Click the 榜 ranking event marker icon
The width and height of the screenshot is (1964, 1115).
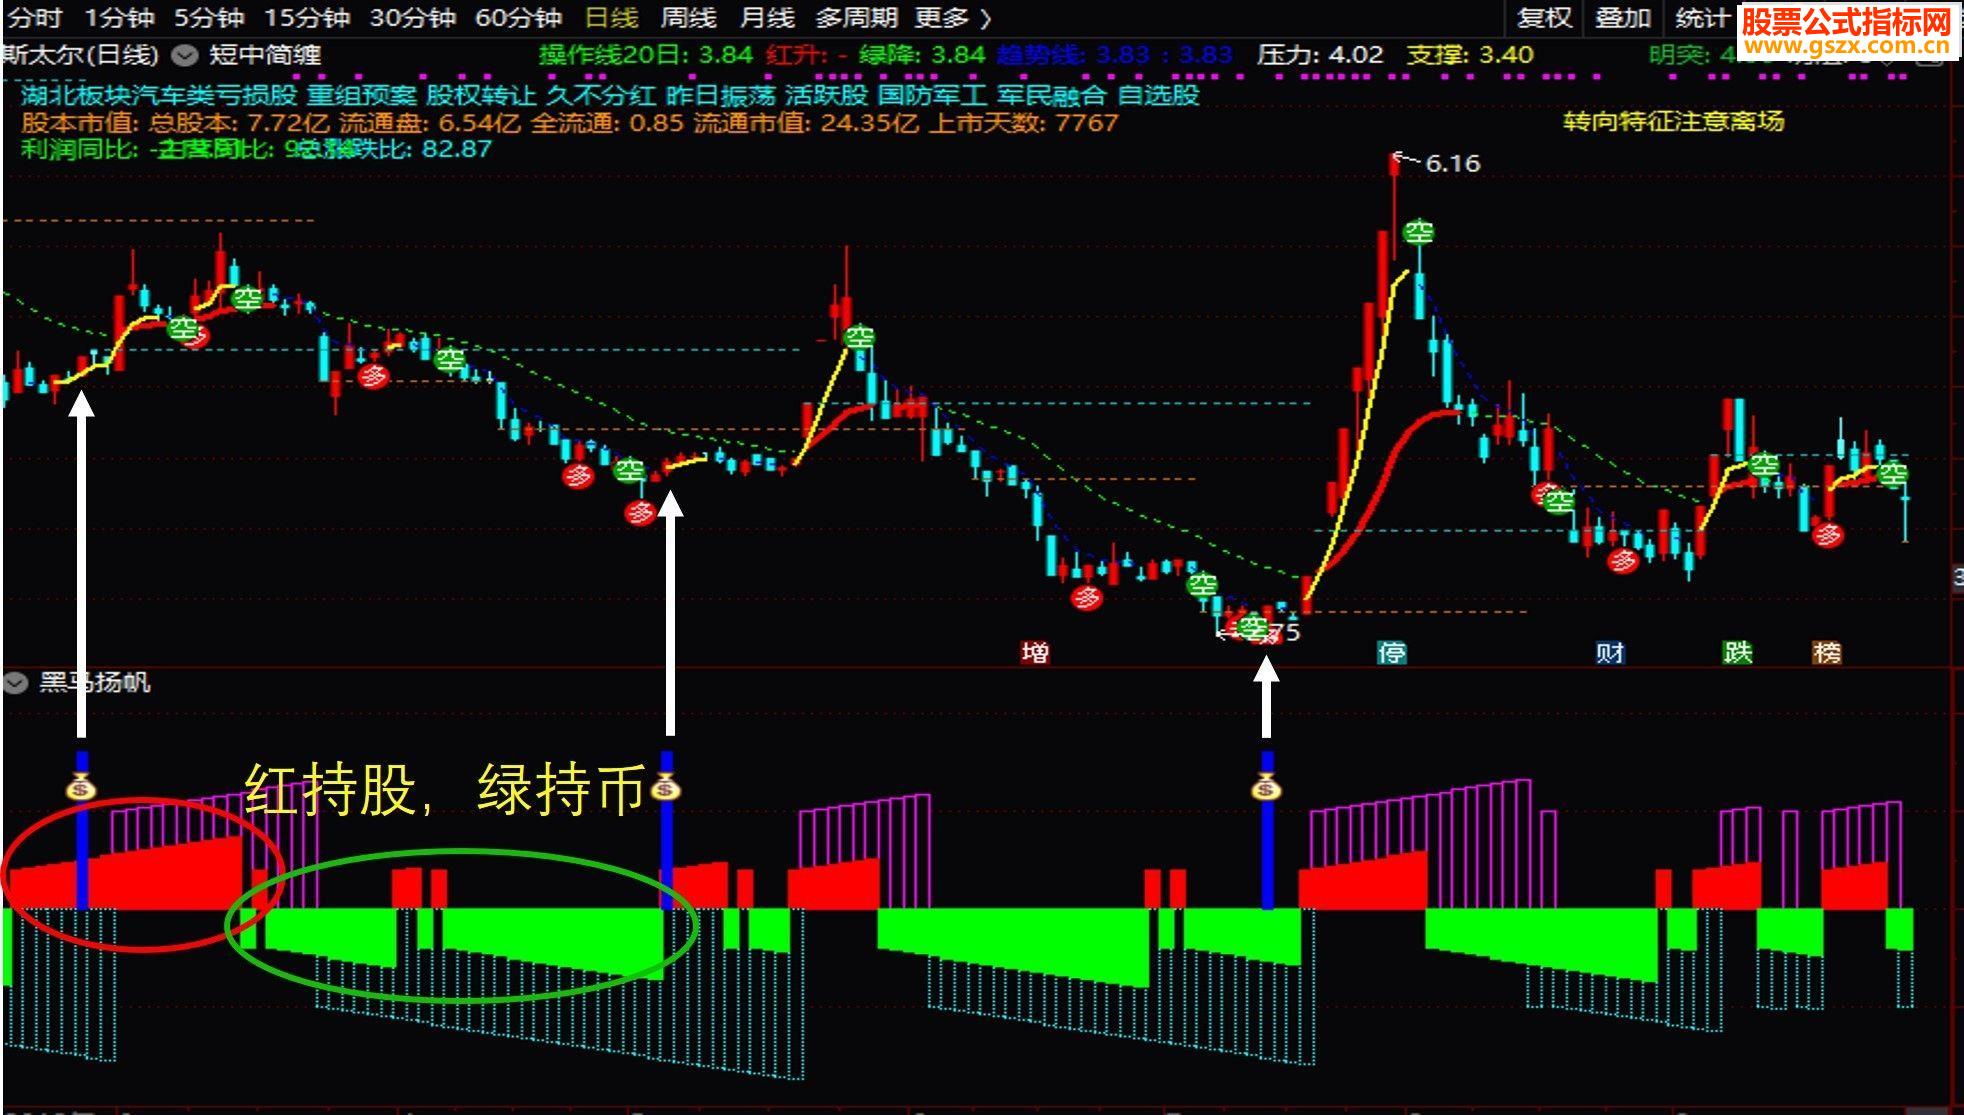tap(1827, 653)
